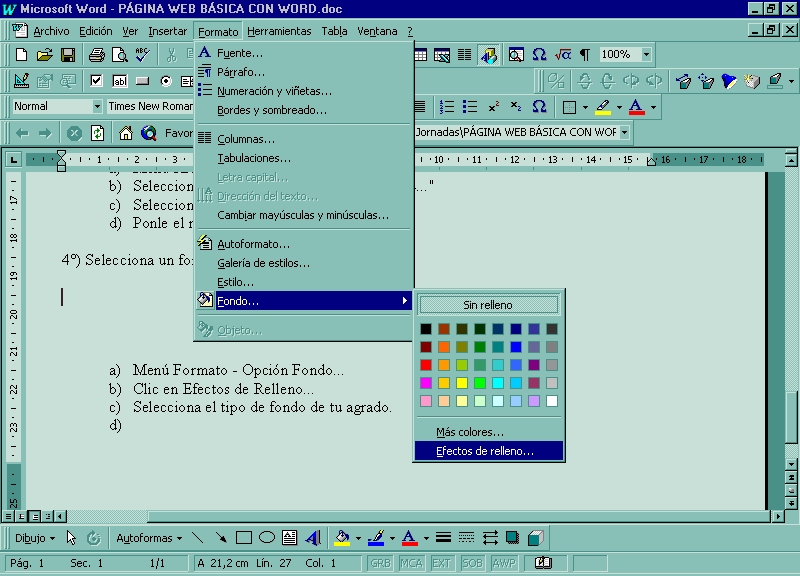Click the Sin relleno option

[x=489, y=302]
